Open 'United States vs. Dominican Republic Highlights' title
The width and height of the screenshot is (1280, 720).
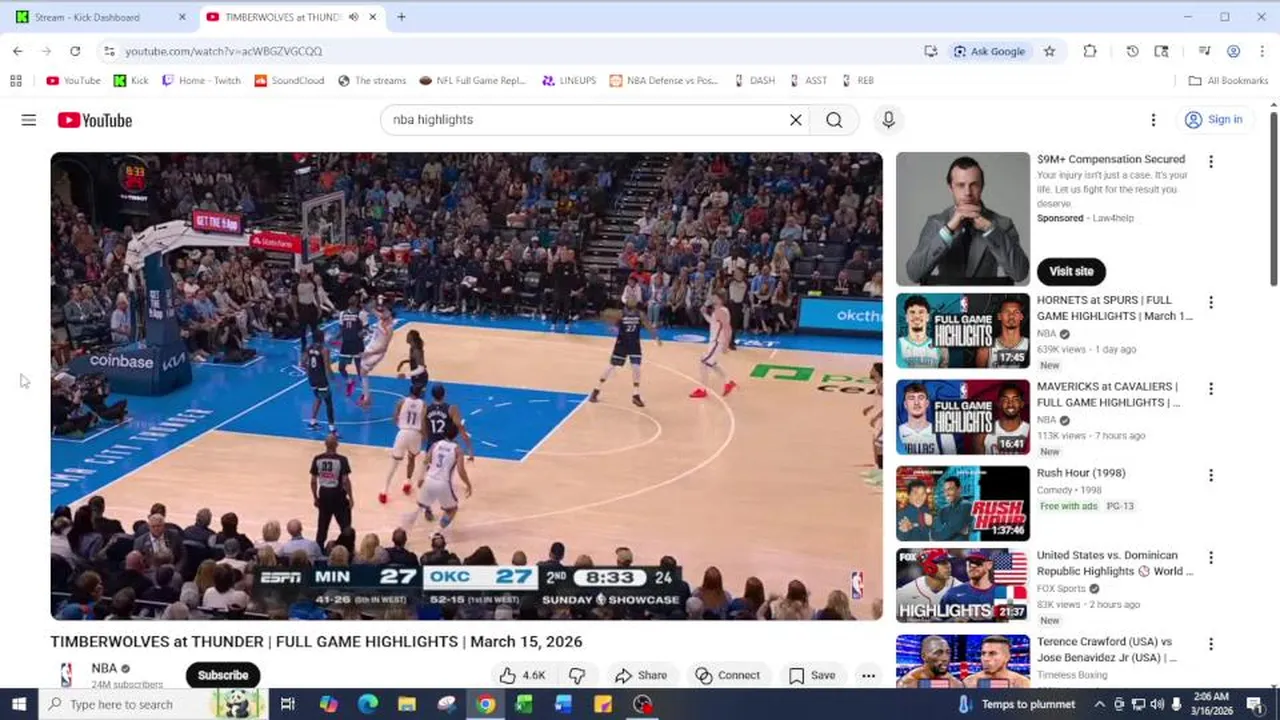point(1114,563)
